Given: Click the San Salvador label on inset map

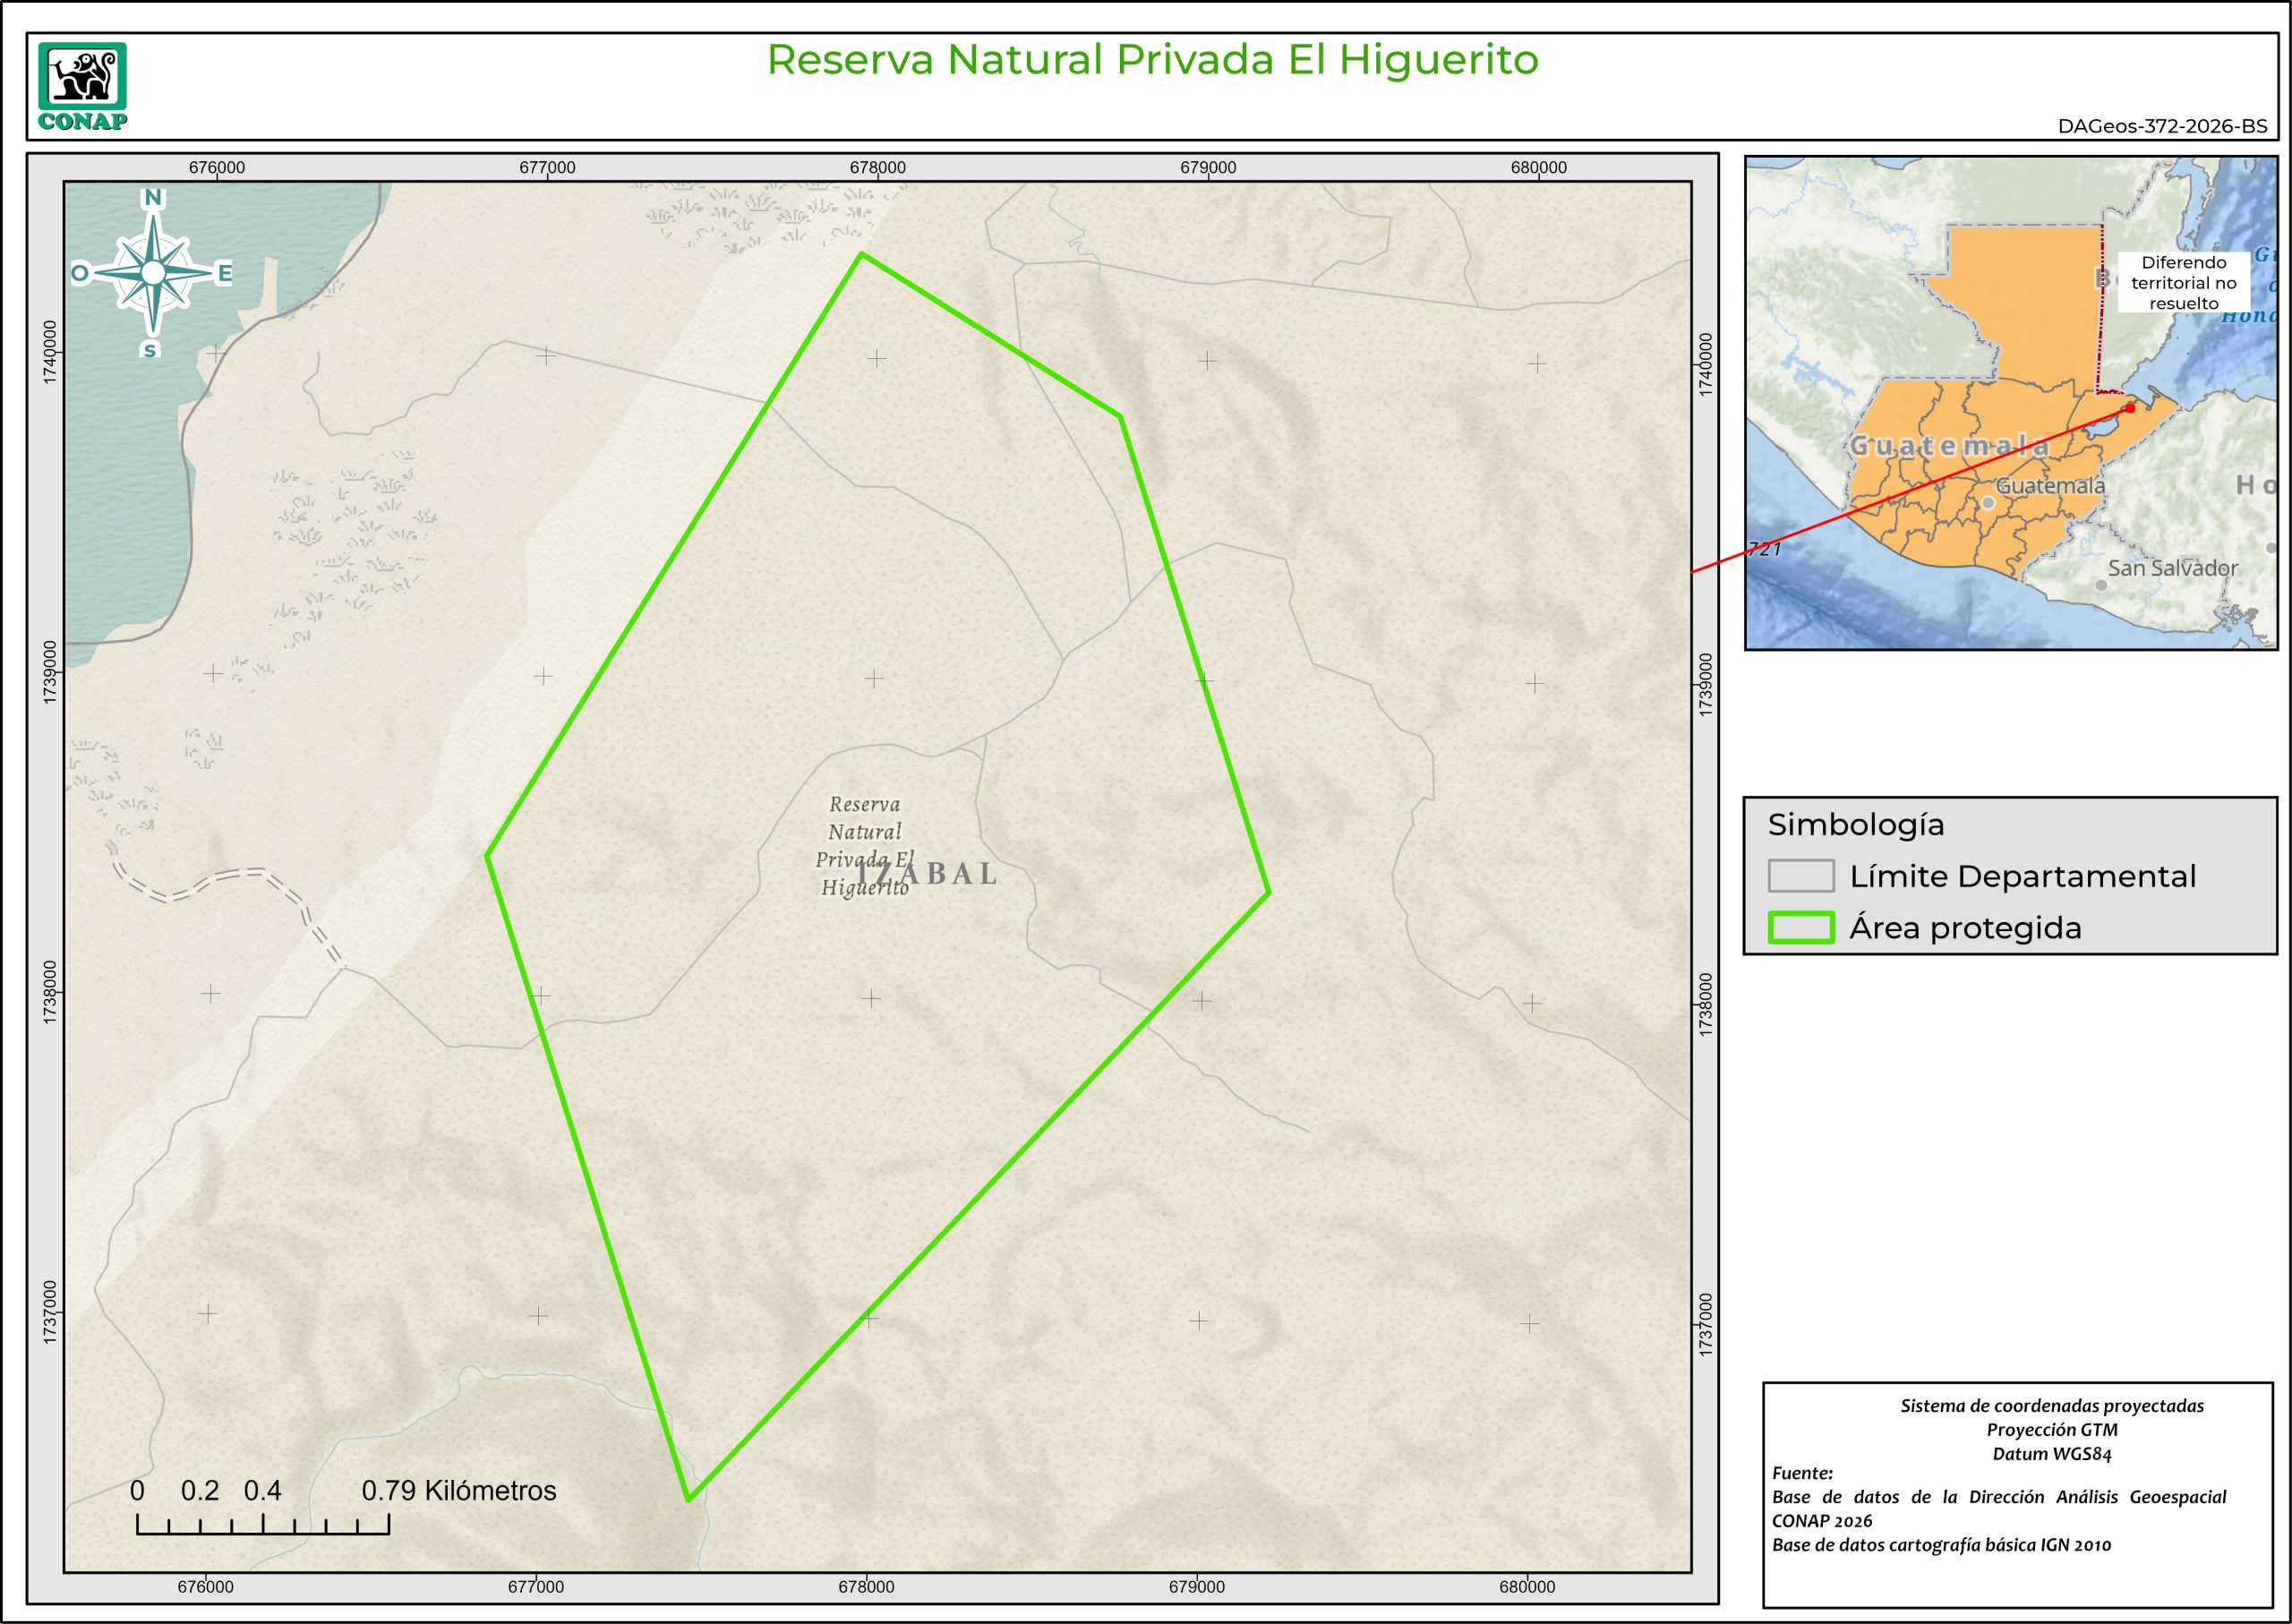Looking at the screenshot, I should click(2172, 568).
